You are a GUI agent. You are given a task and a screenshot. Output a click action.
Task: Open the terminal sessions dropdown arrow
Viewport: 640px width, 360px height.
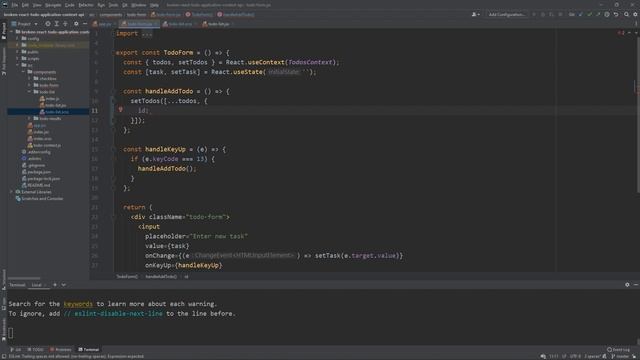click(x=64, y=285)
